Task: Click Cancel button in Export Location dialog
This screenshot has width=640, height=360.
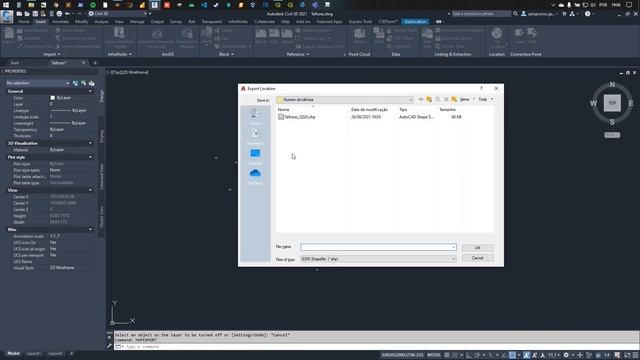Action: [478, 258]
